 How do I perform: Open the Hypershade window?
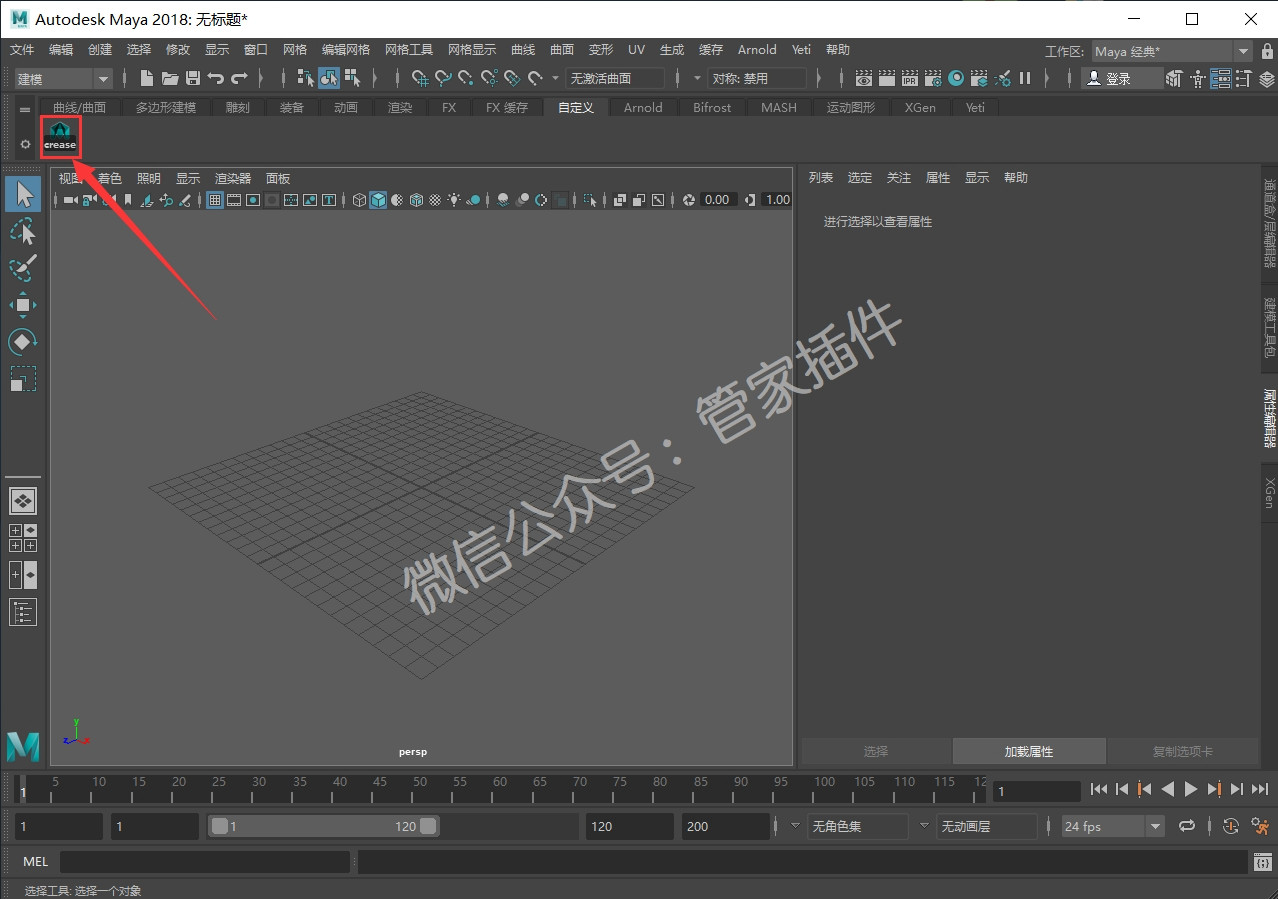pos(956,78)
